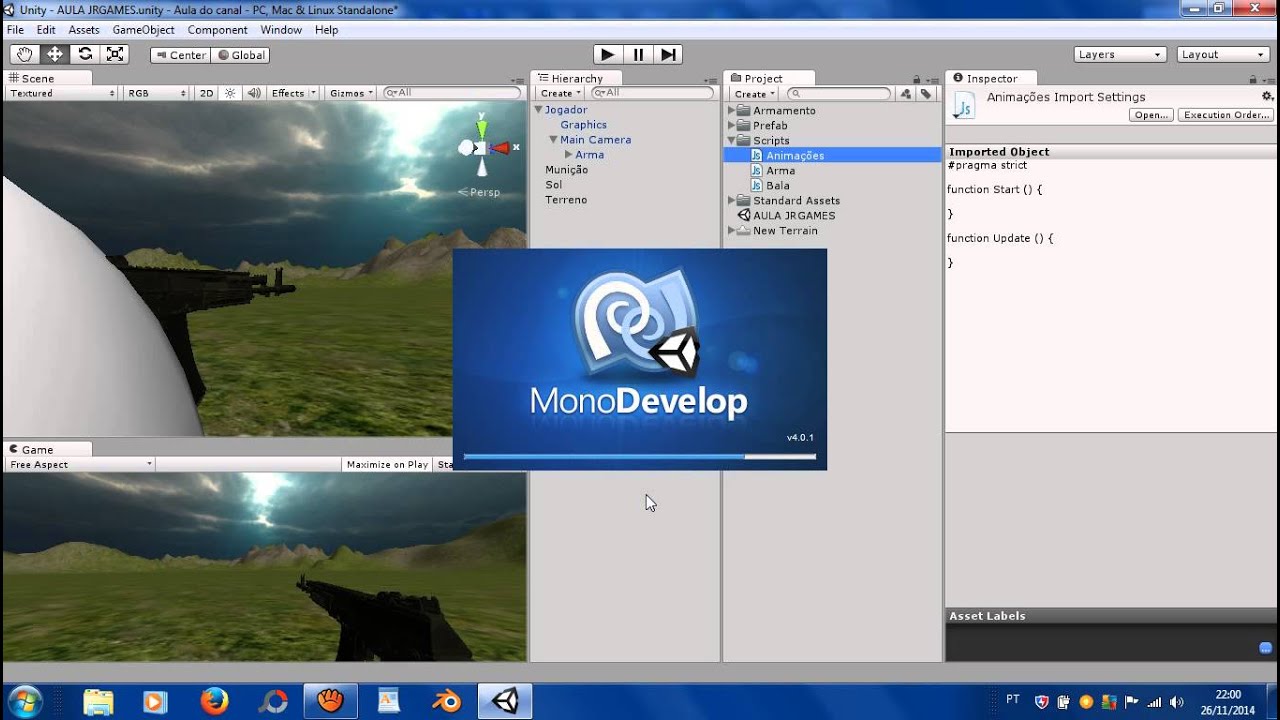Click the Search by Label tag icon
This screenshot has height=720, width=1280.
[x=926, y=94]
